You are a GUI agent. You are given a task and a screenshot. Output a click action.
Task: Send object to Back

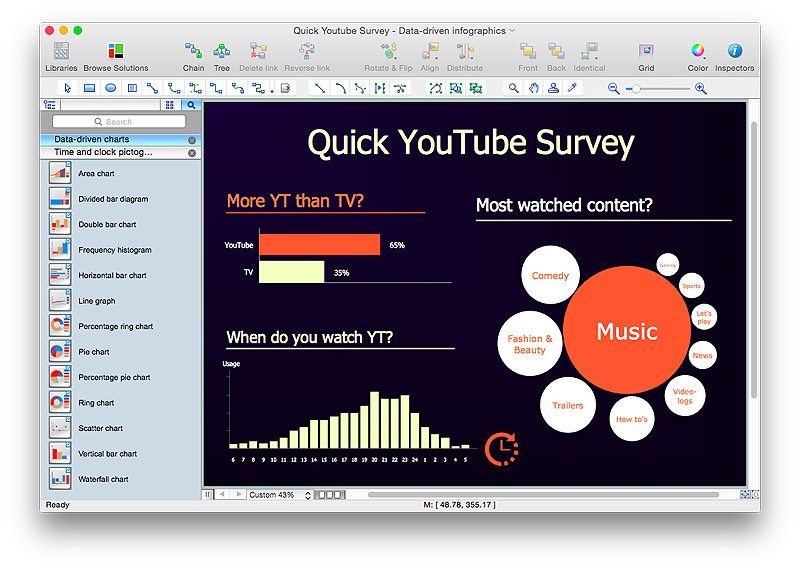556,57
